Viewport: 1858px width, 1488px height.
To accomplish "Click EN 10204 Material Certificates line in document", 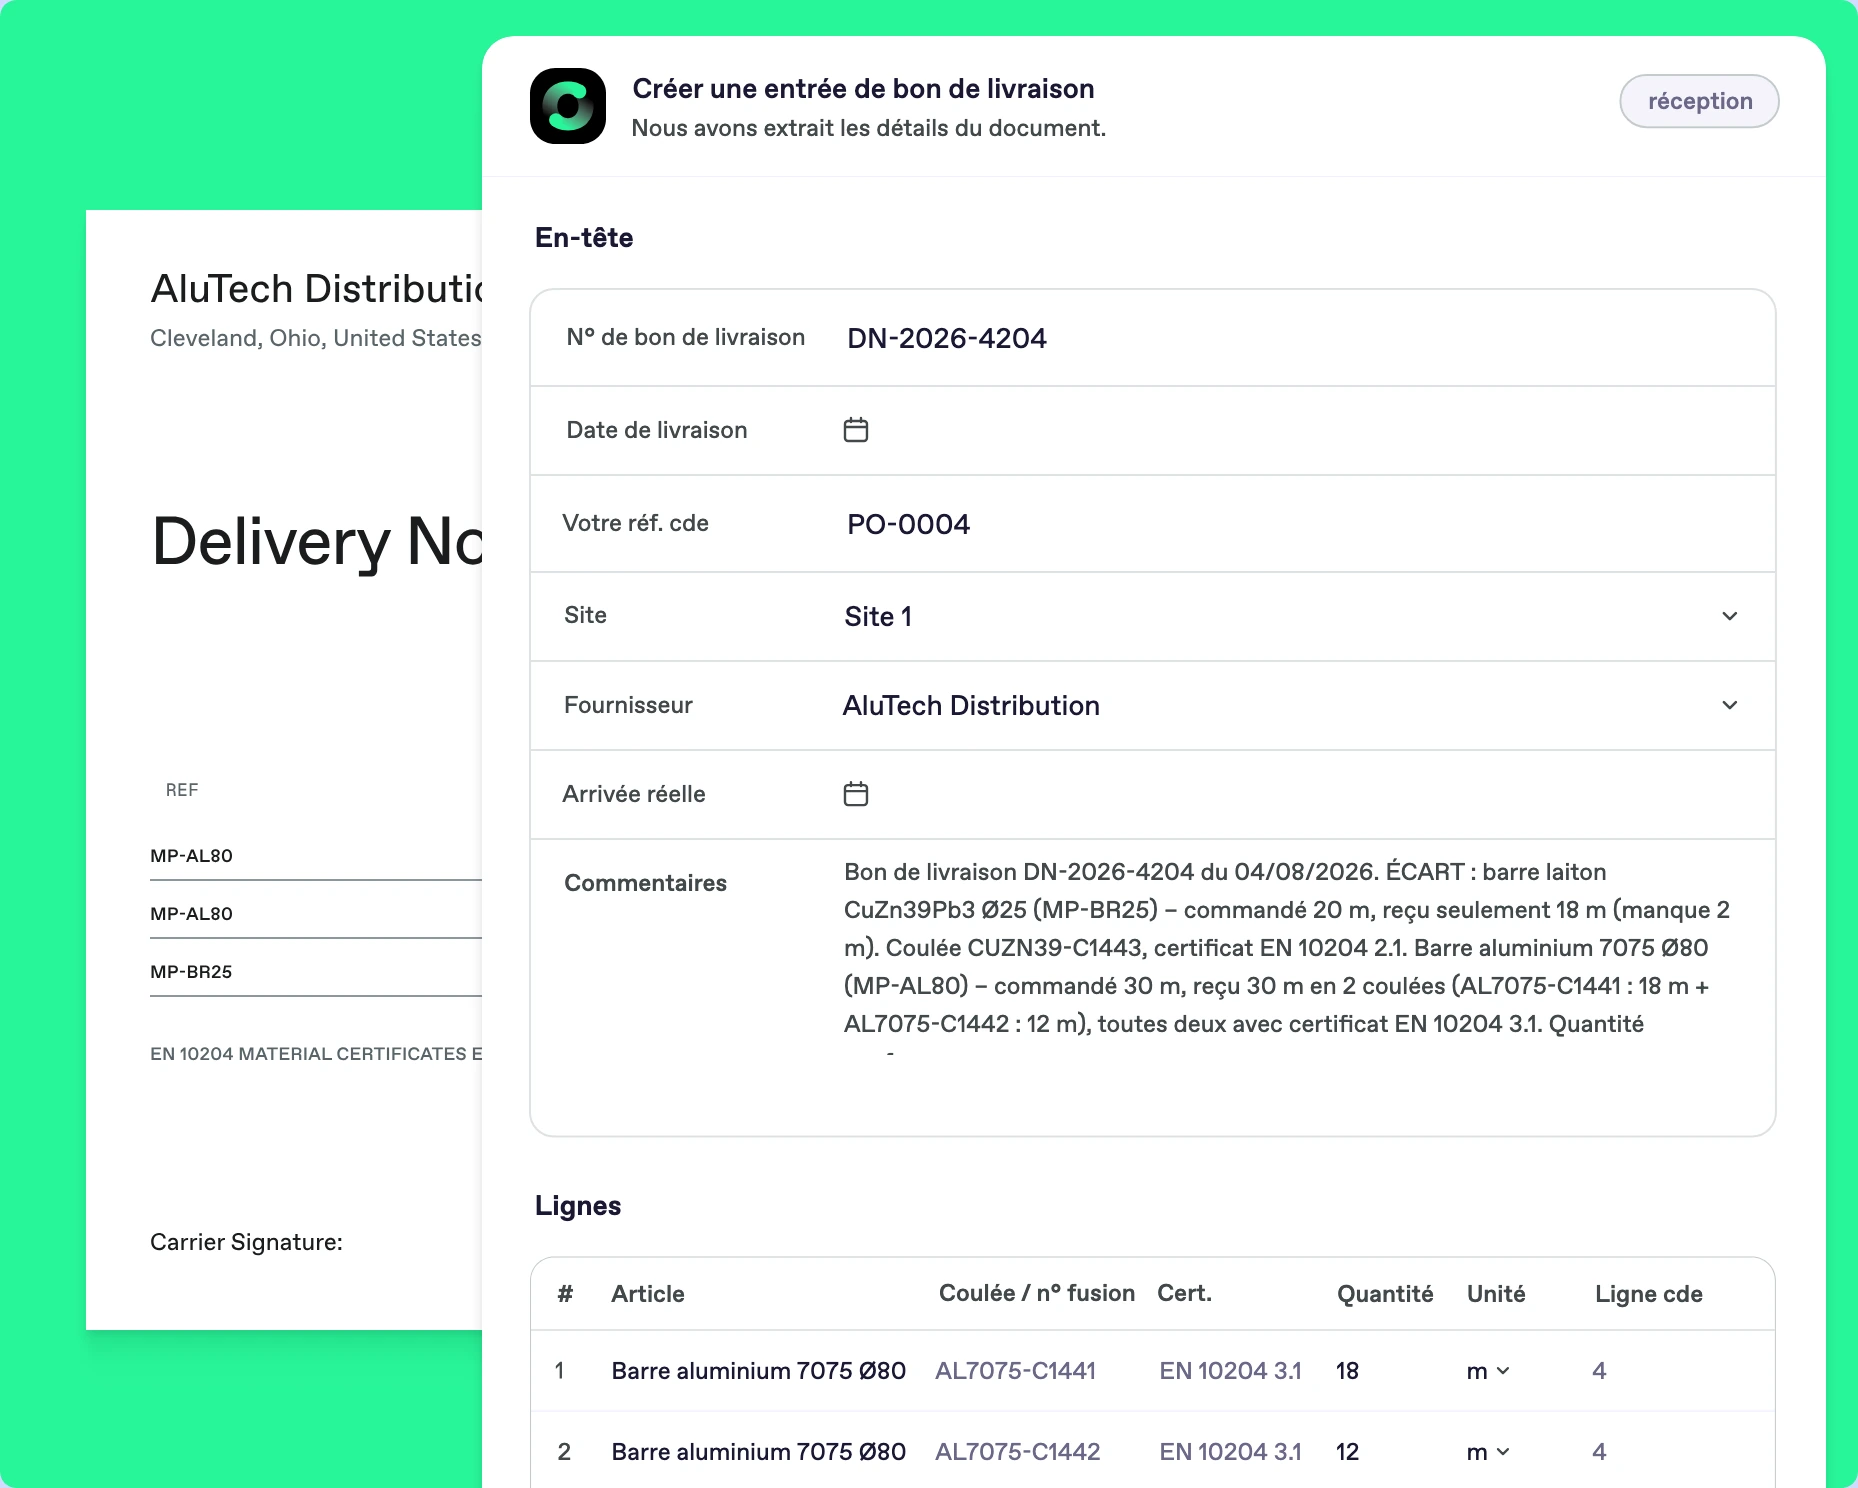I will pyautogui.click(x=316, y=1054).
